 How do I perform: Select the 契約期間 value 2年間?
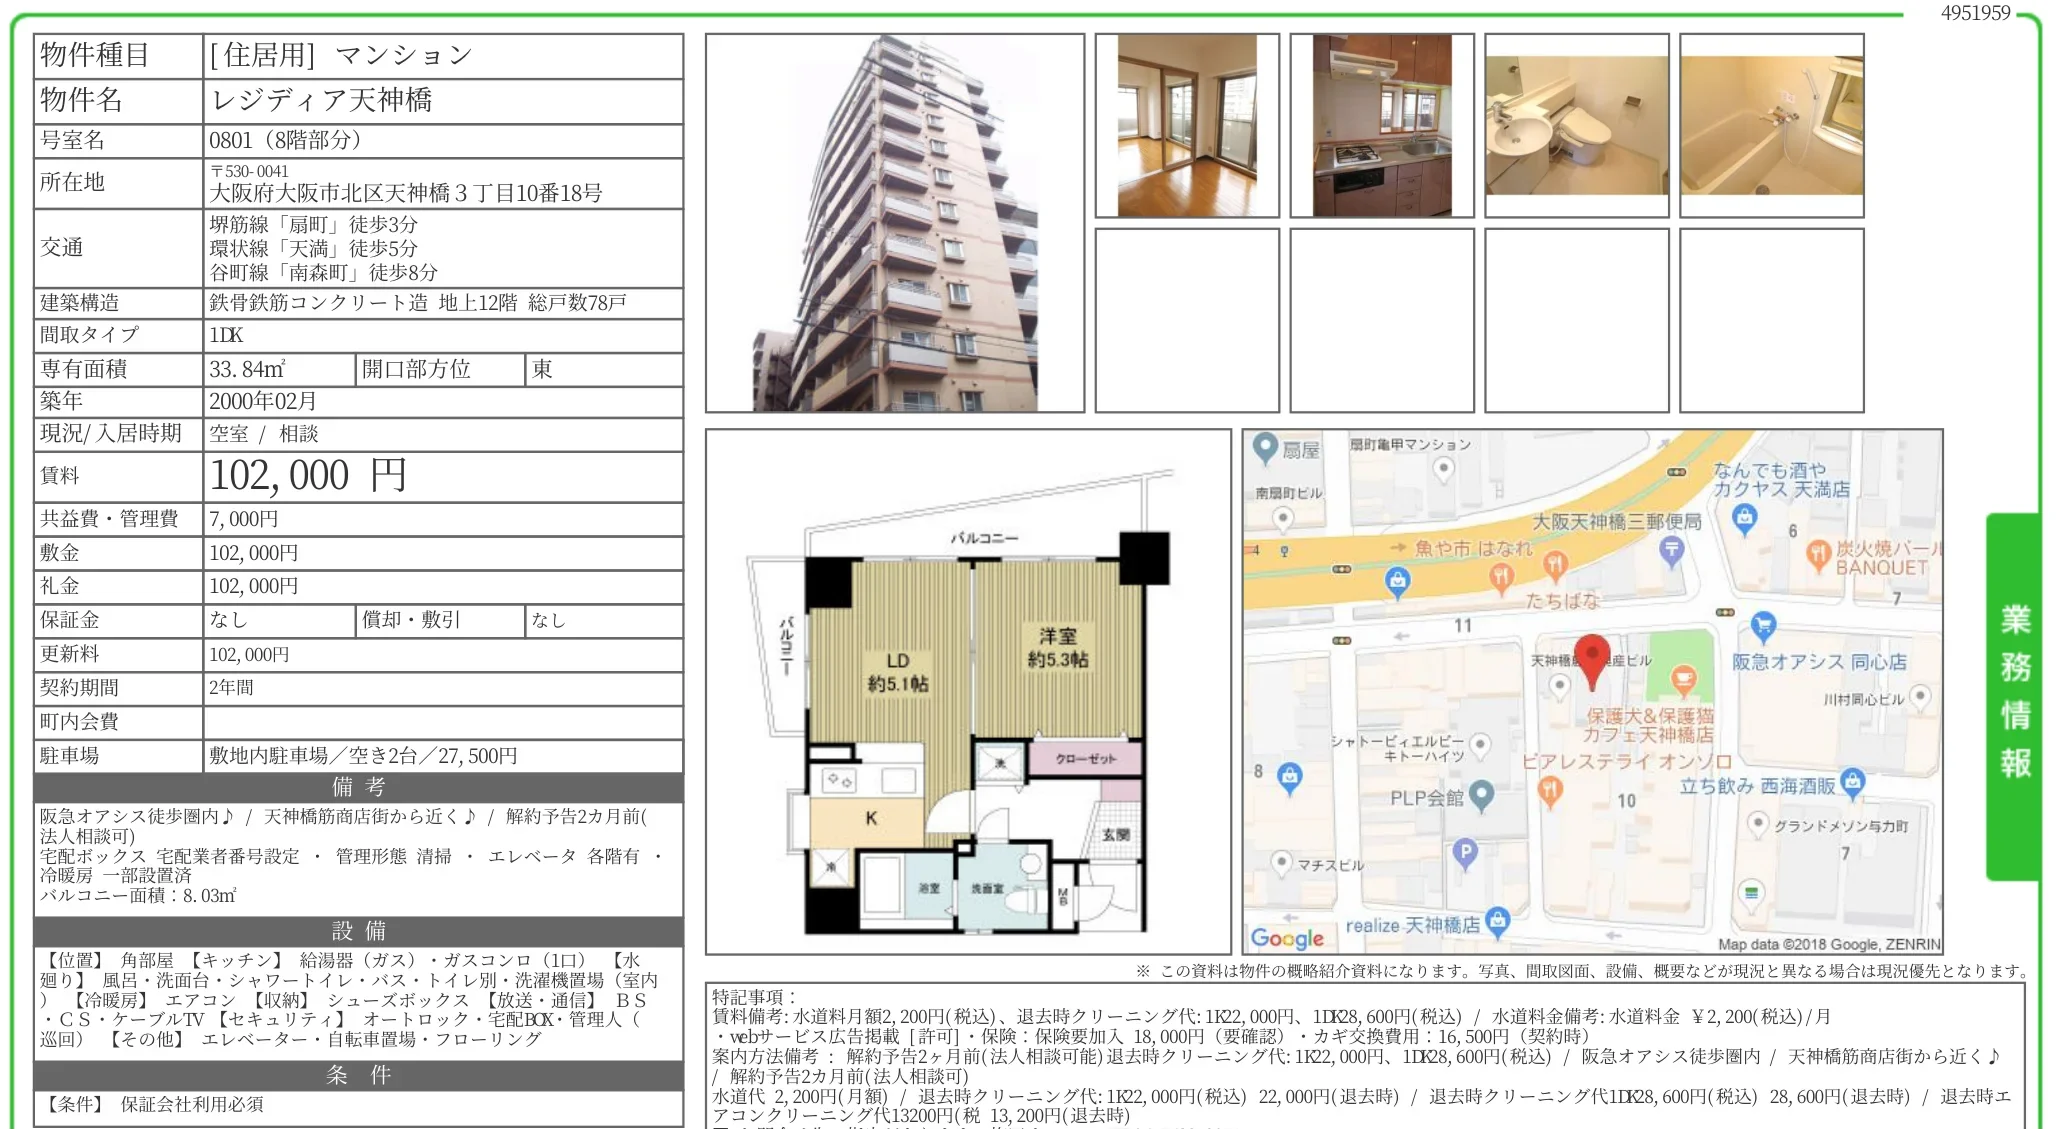coord(231,688)
